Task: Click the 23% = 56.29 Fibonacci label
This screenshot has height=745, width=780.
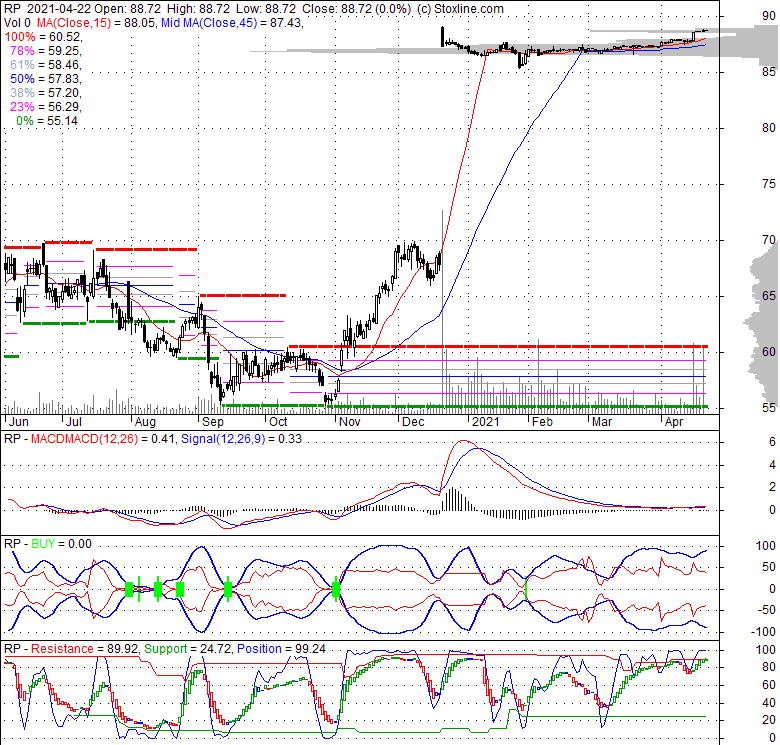Action: (x=46, y=106)
